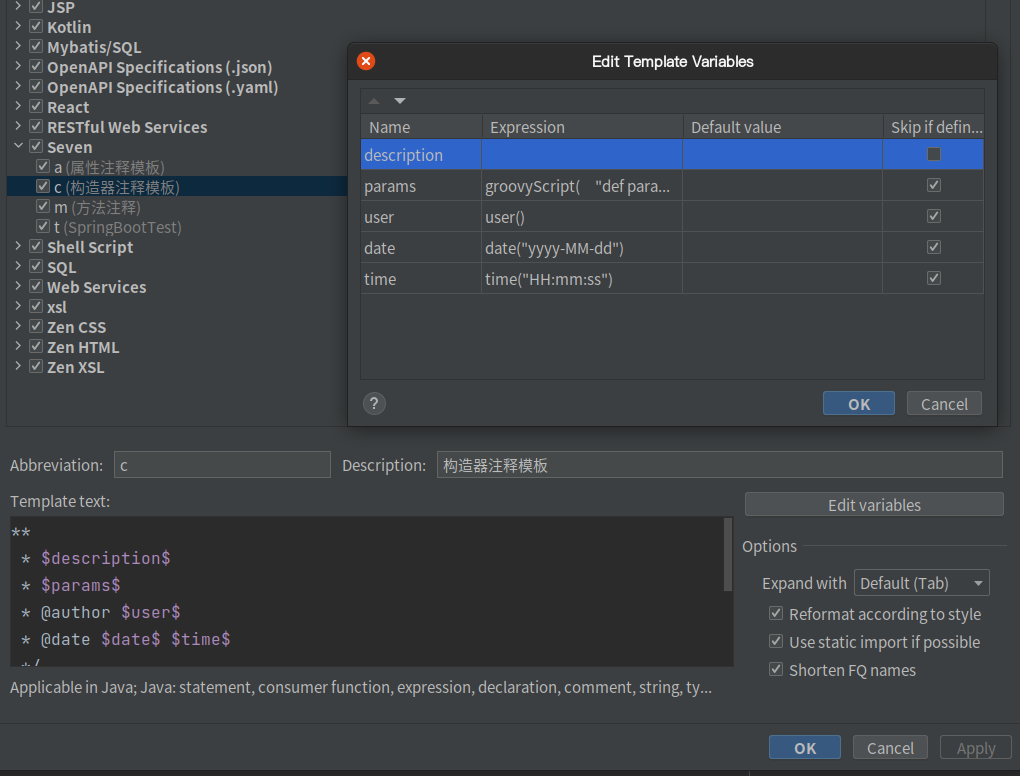Toggle Skip if defined for user

tap(934, 216)
